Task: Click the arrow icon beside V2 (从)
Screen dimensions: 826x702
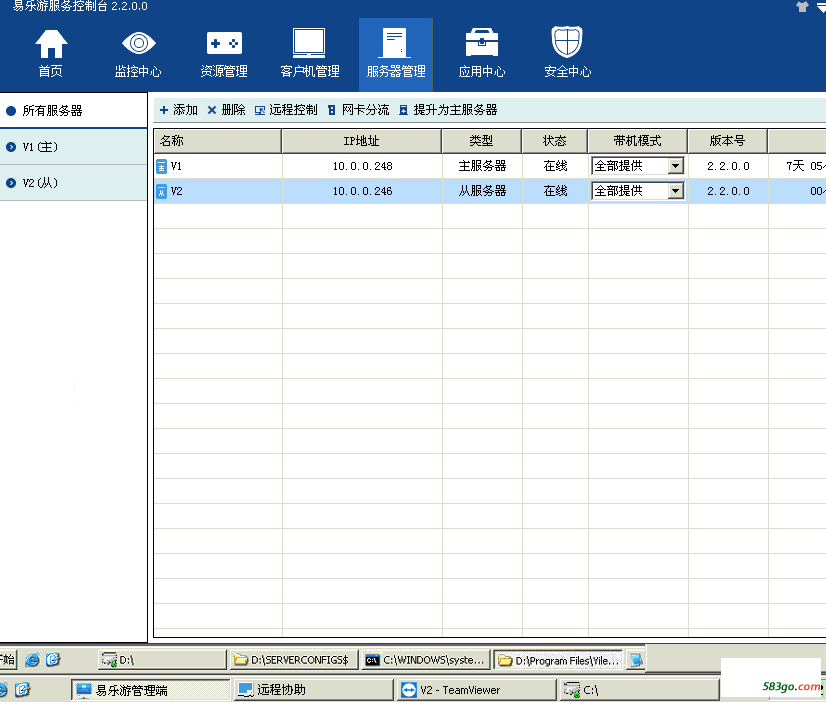Action: 11,183
